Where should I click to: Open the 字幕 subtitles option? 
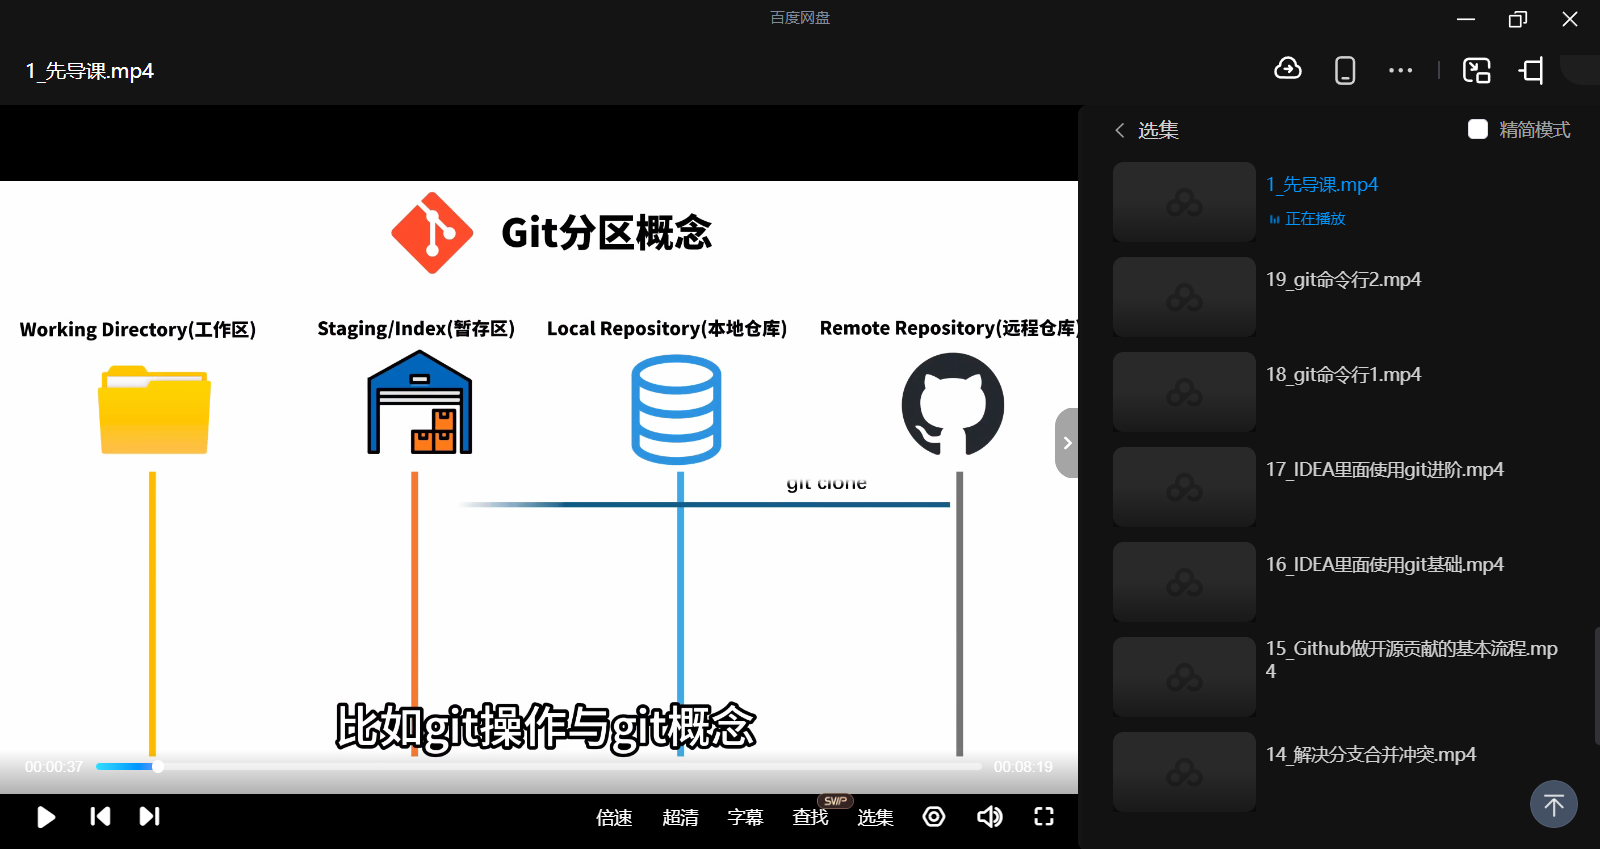[745, 818]
